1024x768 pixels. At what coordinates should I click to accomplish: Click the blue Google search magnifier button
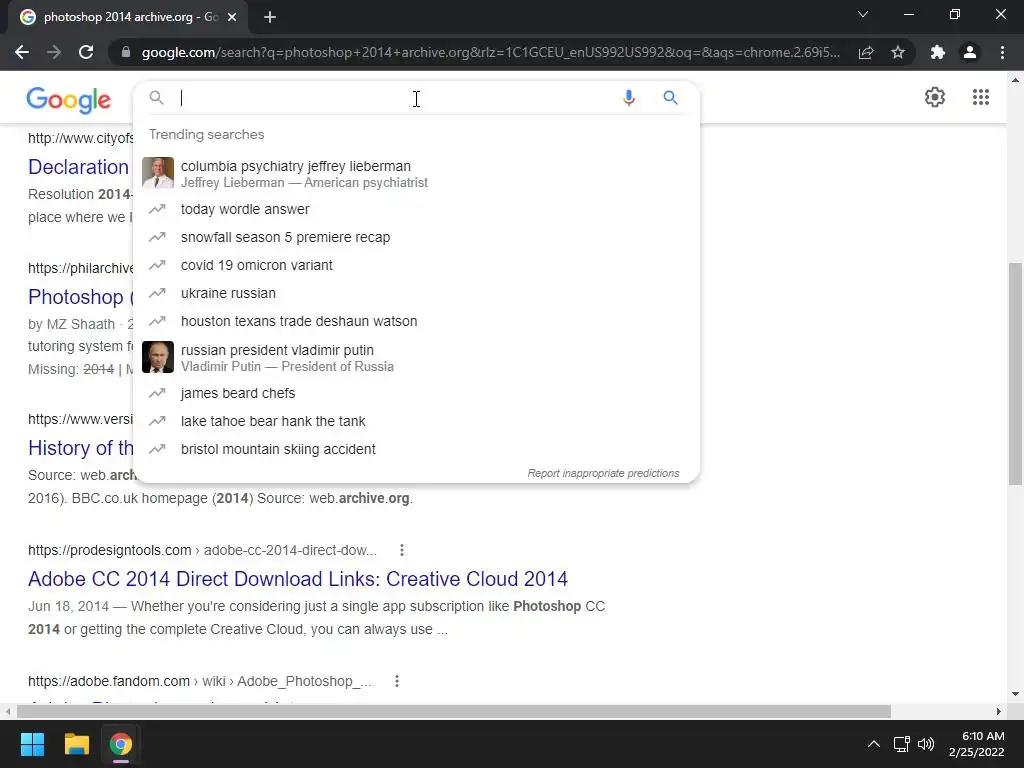coord(670,98)
